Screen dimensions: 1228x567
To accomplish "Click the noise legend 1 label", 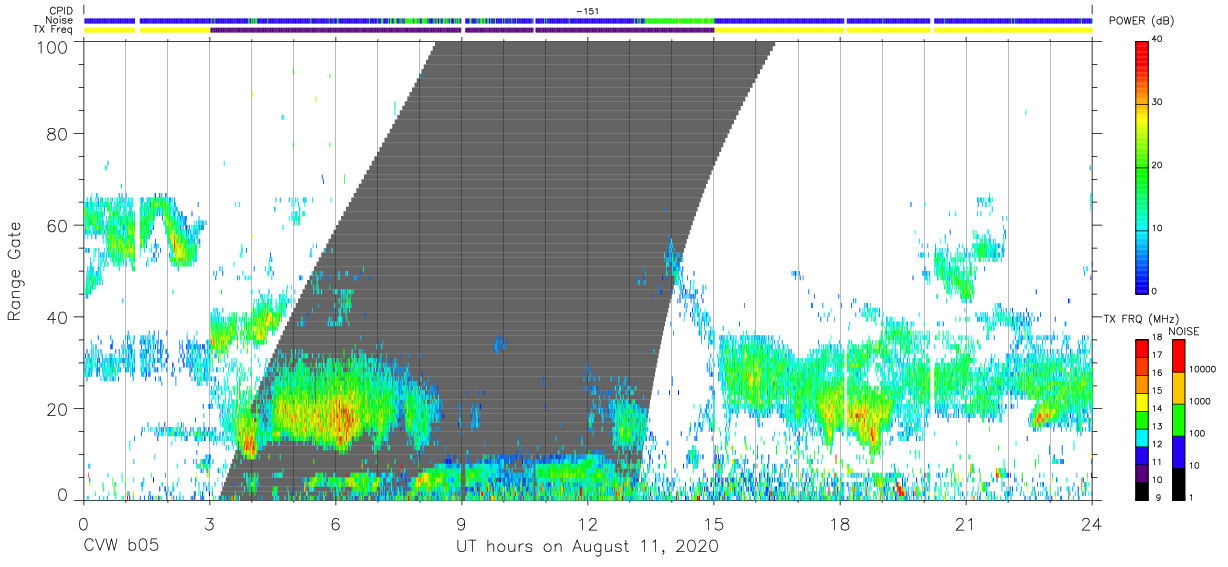I will (1193, 497).
